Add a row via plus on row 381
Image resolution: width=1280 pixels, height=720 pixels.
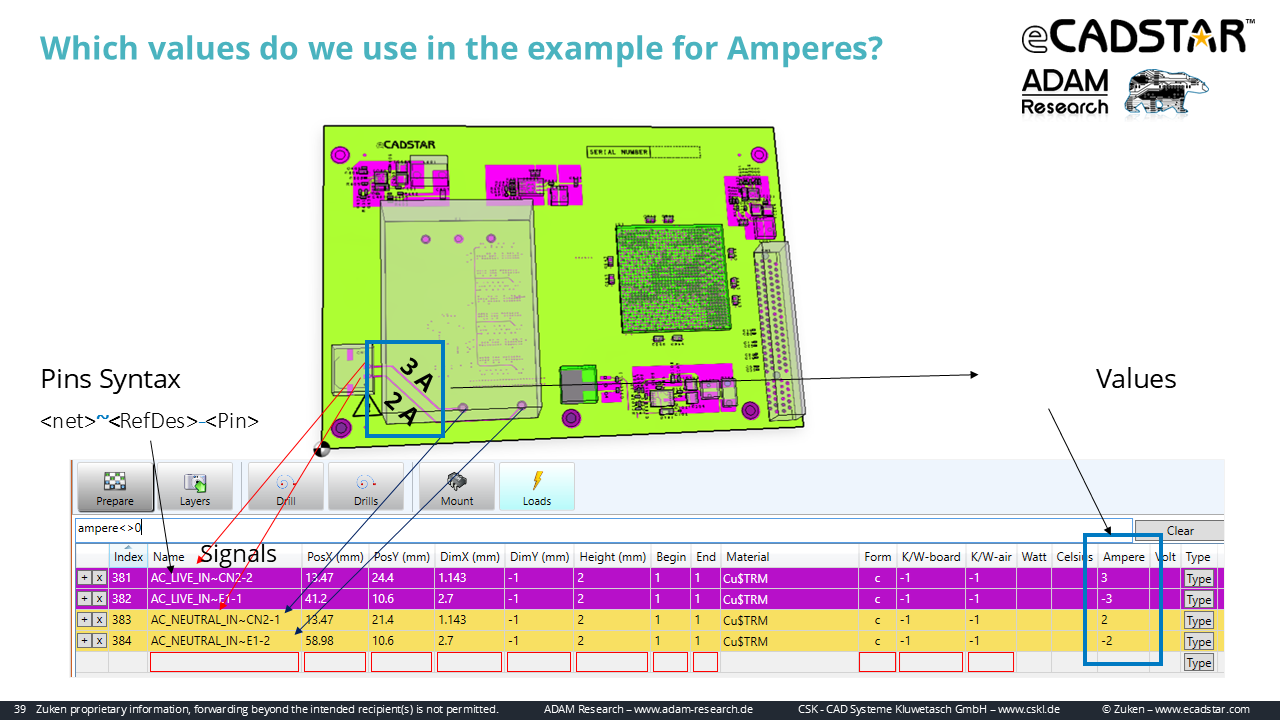tap(84, 578)
